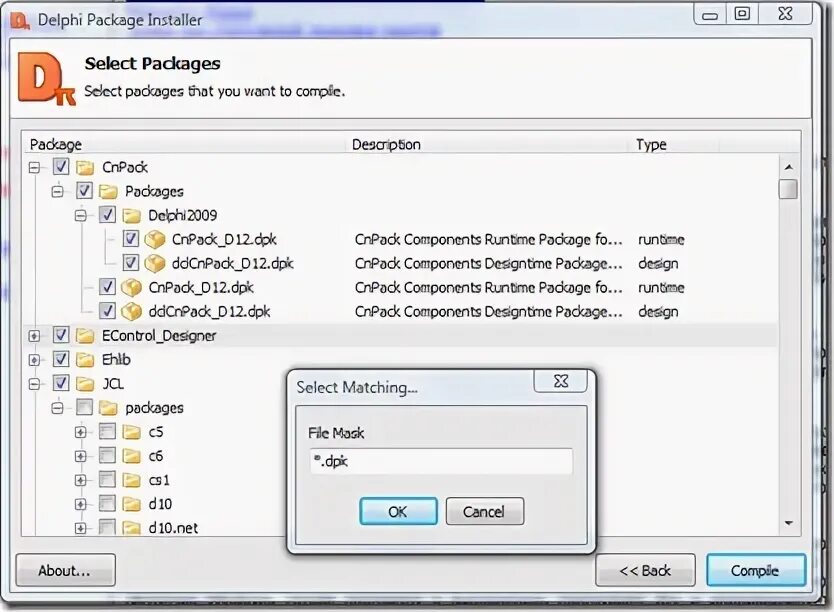Maximize the Delphi Package Installer window
The height and width of the screenshot is (612, 834).
[x=742, y=14]
